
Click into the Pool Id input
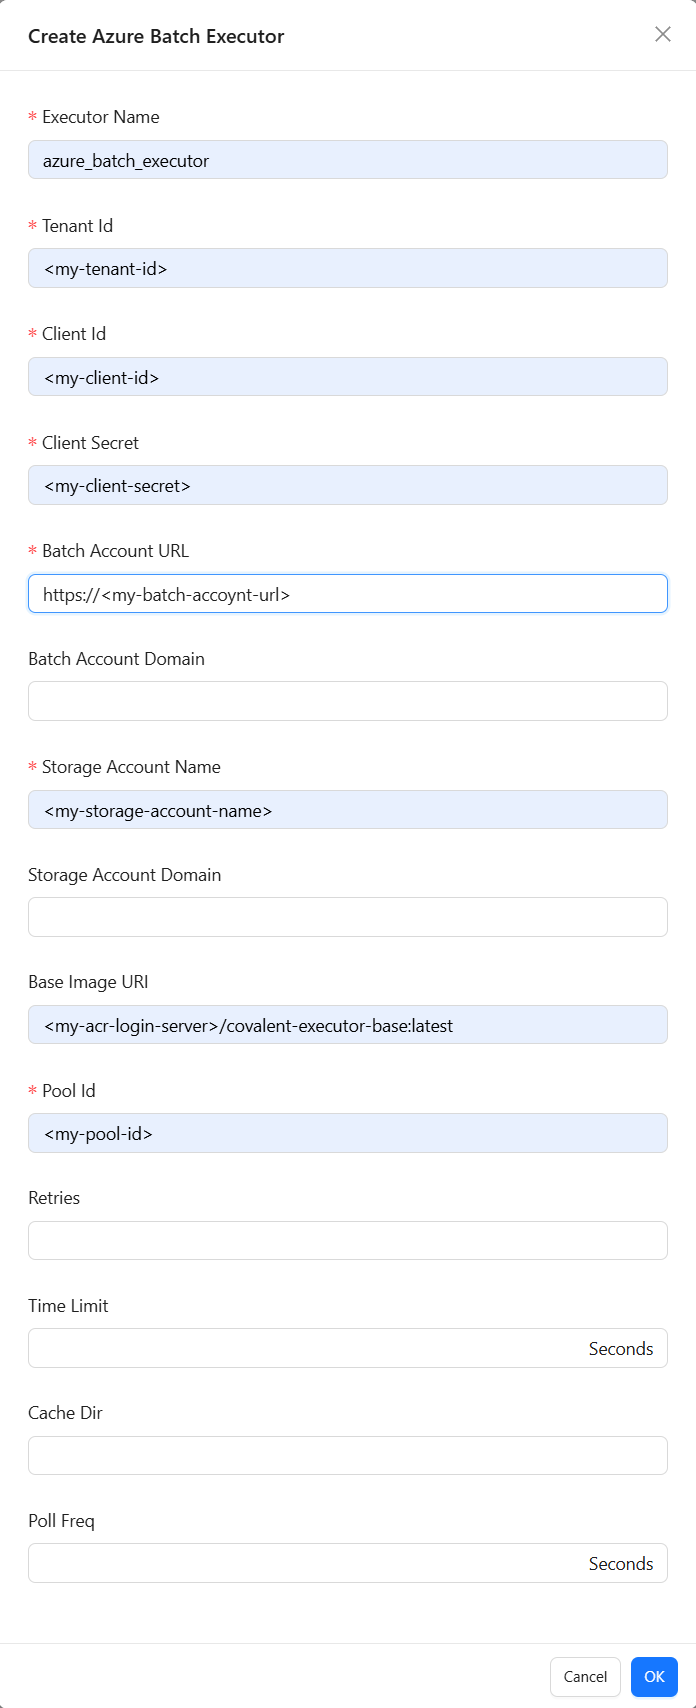(x=347, y=1133)
